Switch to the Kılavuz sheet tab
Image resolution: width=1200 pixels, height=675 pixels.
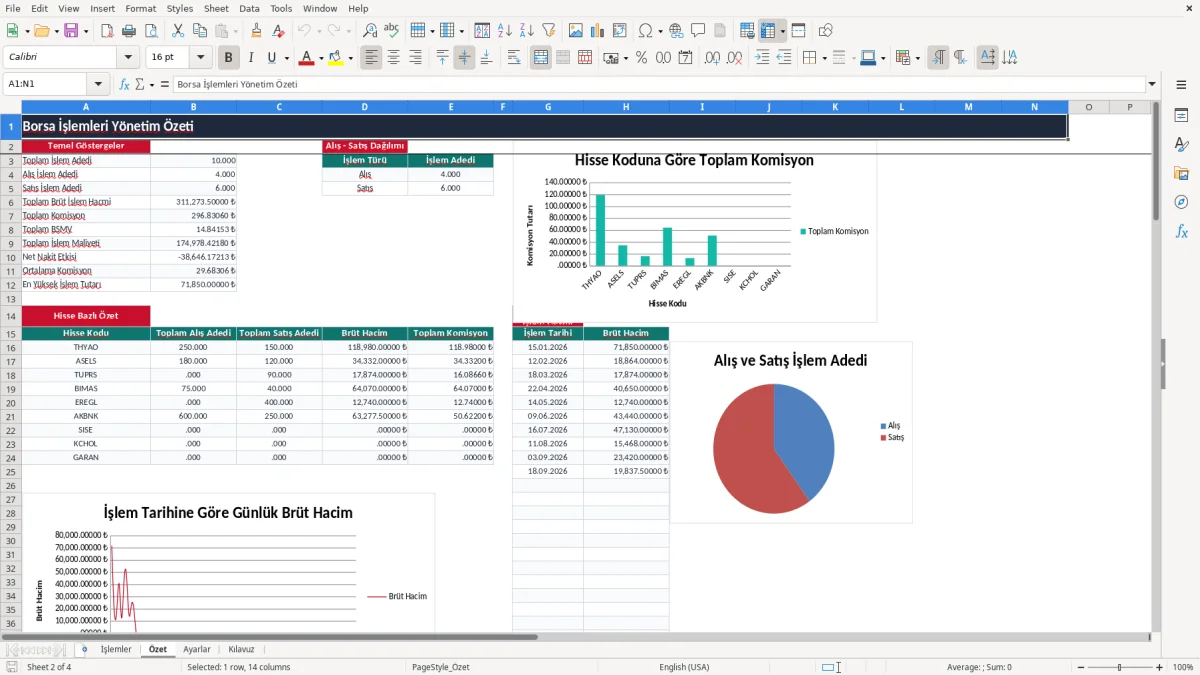click(x=241, y=649)
